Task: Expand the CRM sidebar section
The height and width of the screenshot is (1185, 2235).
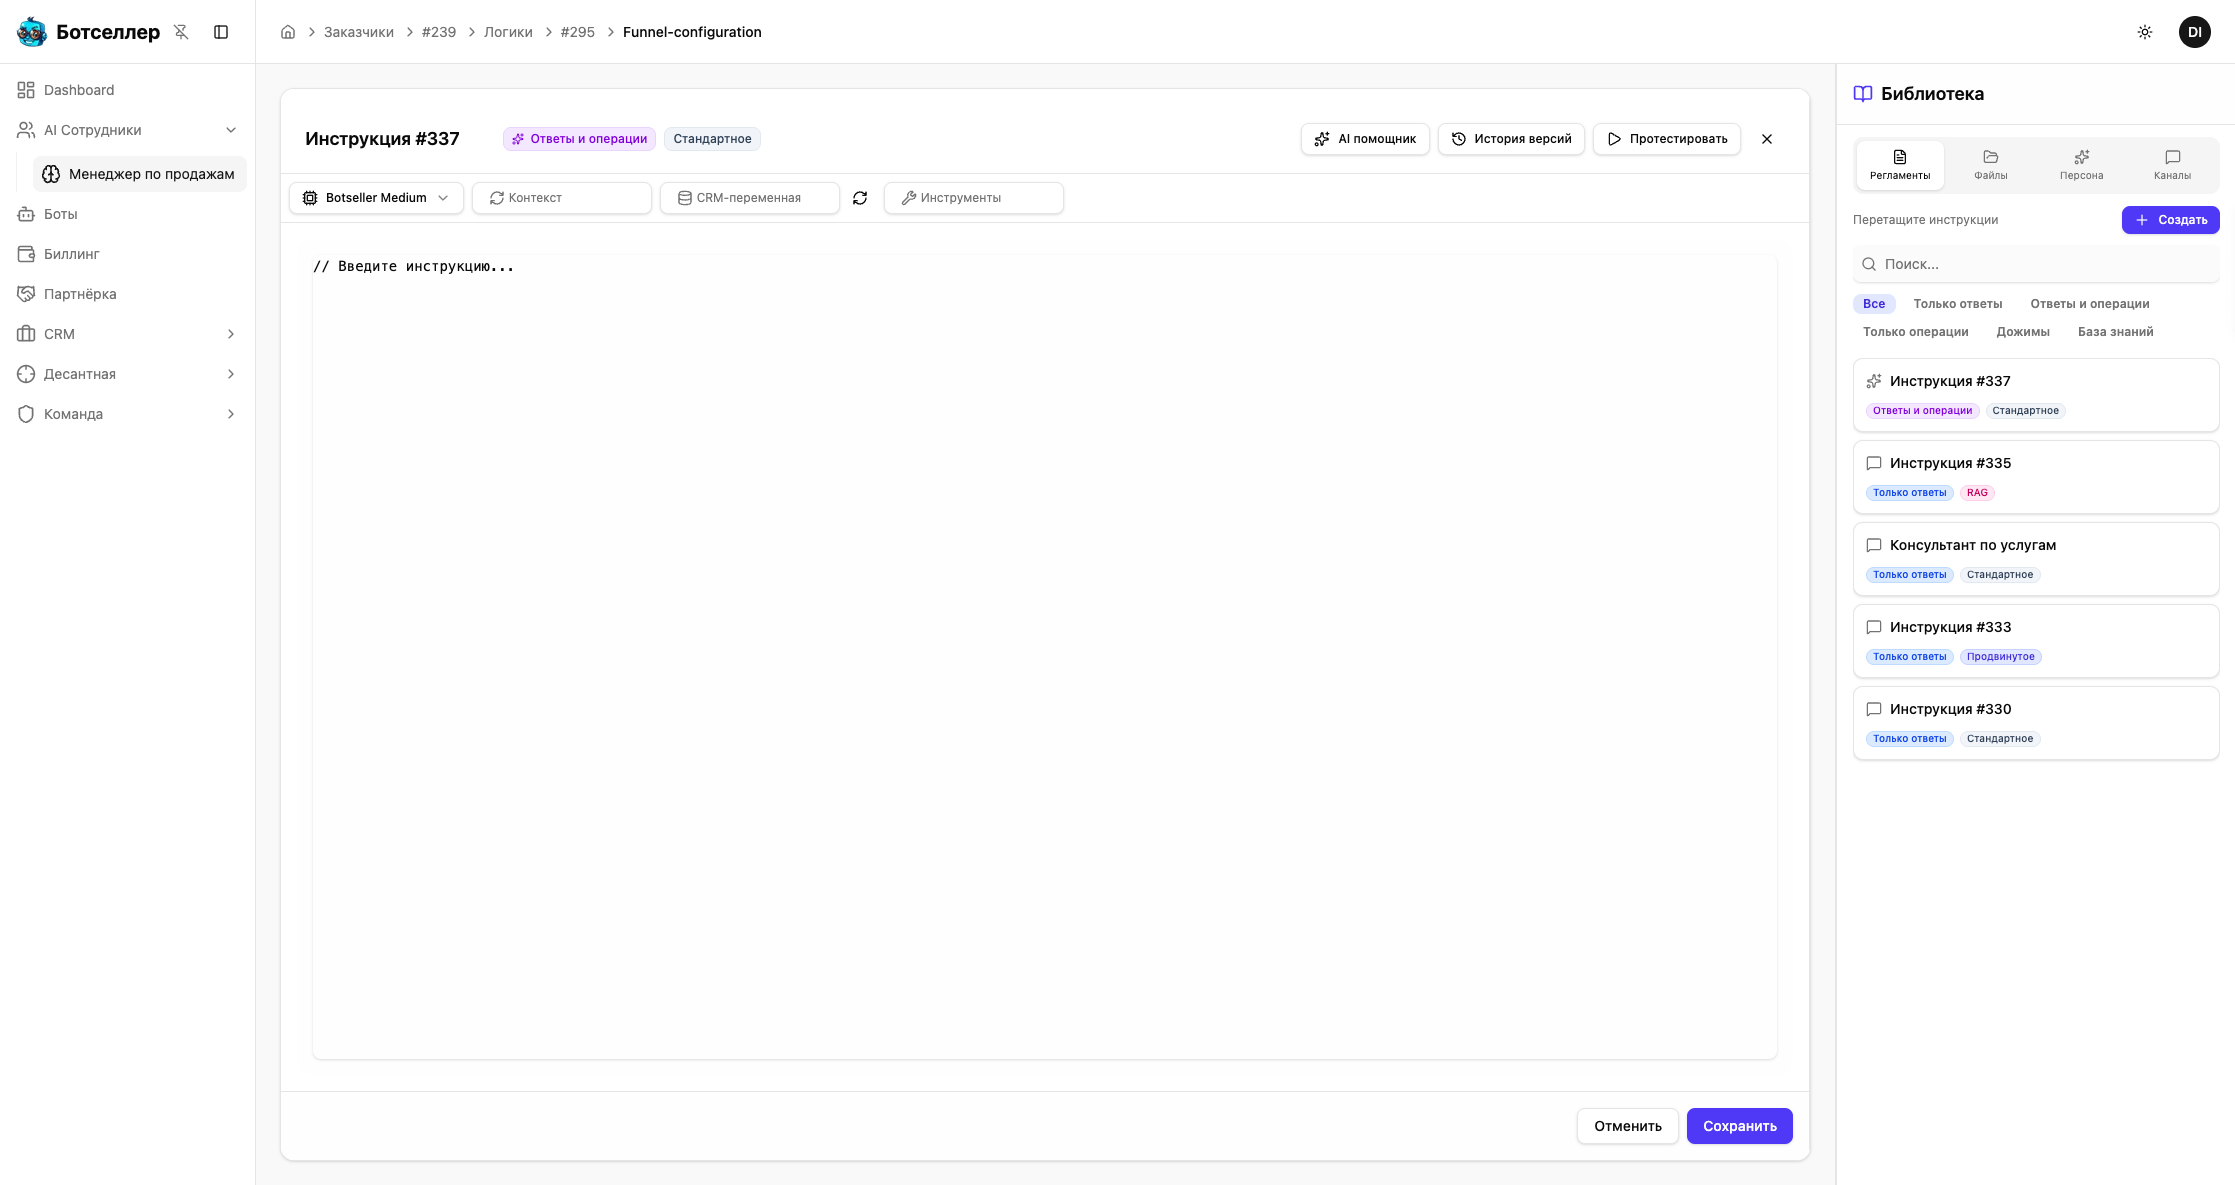Action: coord(230,334)
